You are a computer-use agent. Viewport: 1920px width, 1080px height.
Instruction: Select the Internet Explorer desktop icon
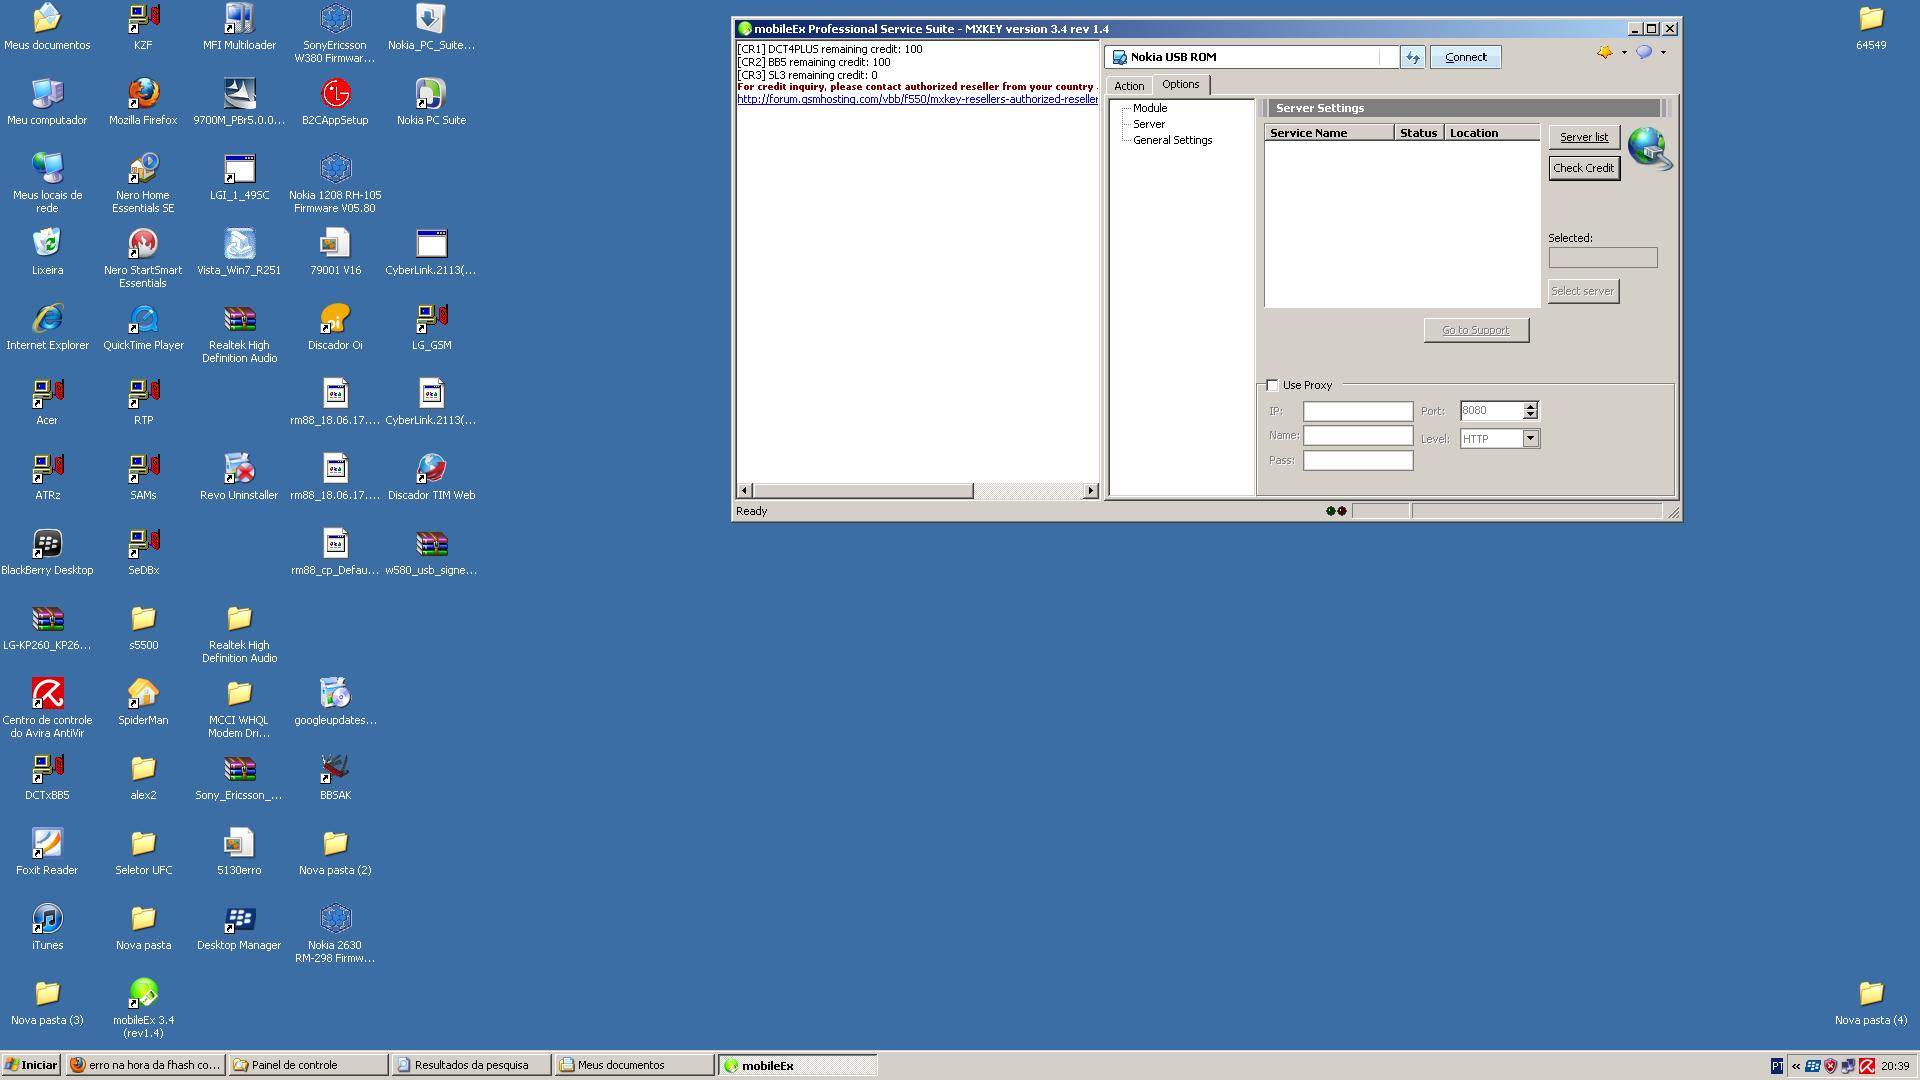click(x=47, y=326)
